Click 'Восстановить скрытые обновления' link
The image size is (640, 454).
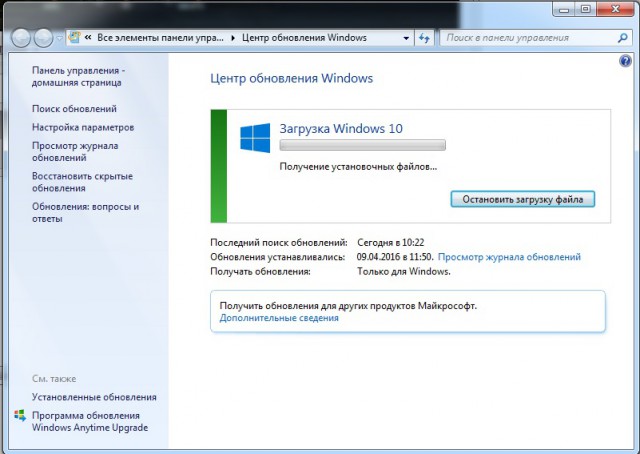coord(82,182)
